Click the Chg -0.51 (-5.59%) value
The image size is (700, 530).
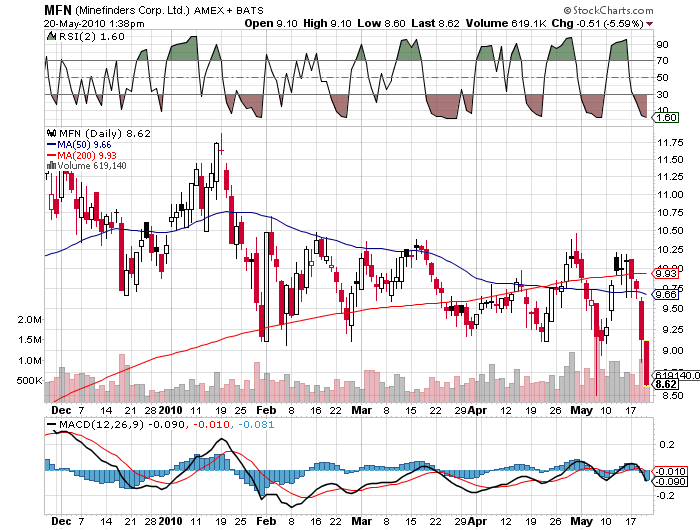[598, 24]
